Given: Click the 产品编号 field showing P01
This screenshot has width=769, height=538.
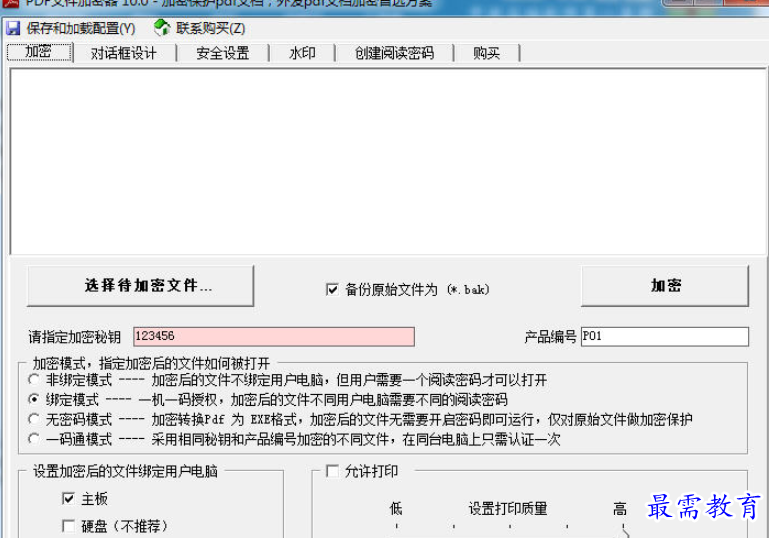Looking at the screenshot, I should [x=665, y=336].
